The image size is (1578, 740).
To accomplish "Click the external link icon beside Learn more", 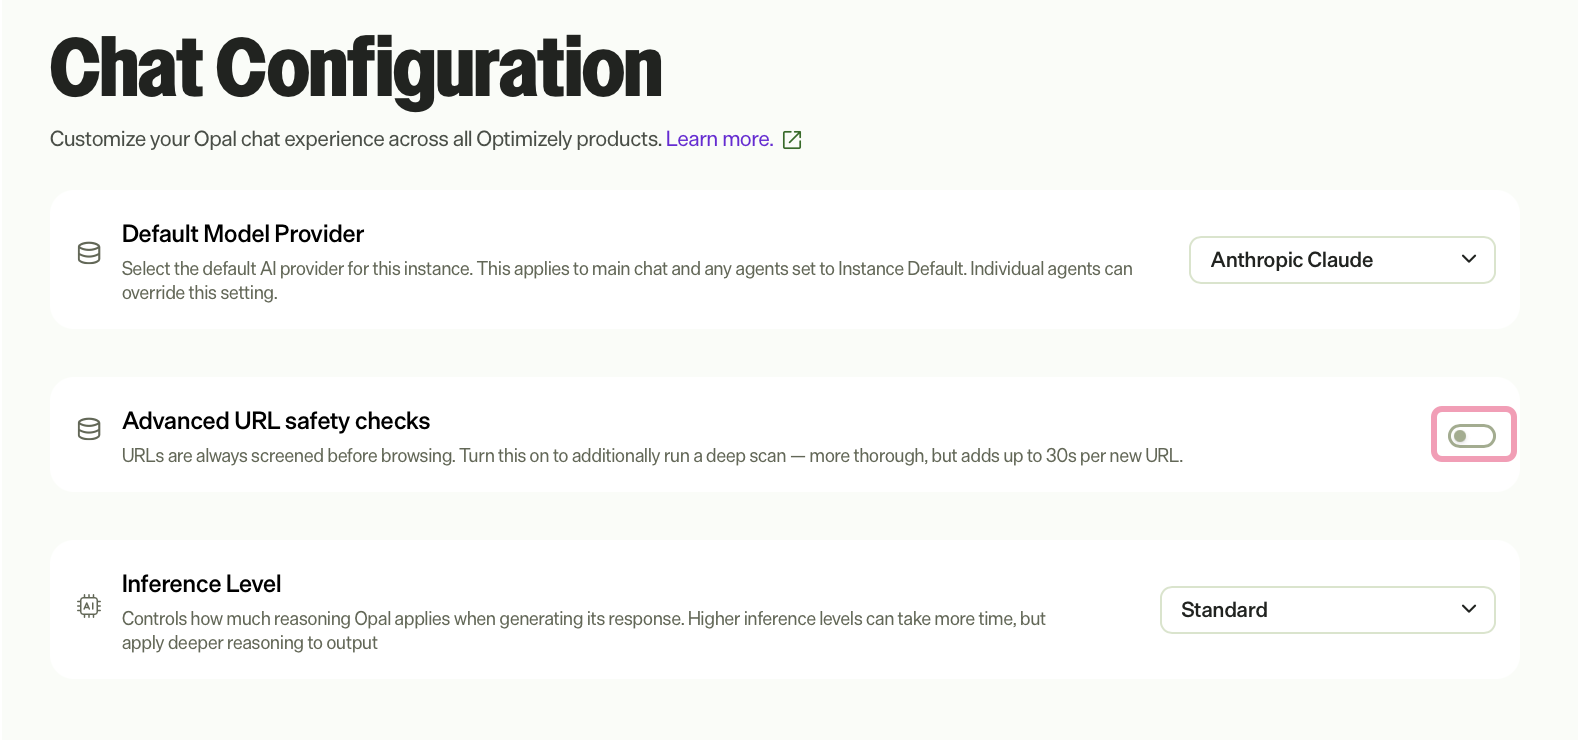I will (792, 140).
